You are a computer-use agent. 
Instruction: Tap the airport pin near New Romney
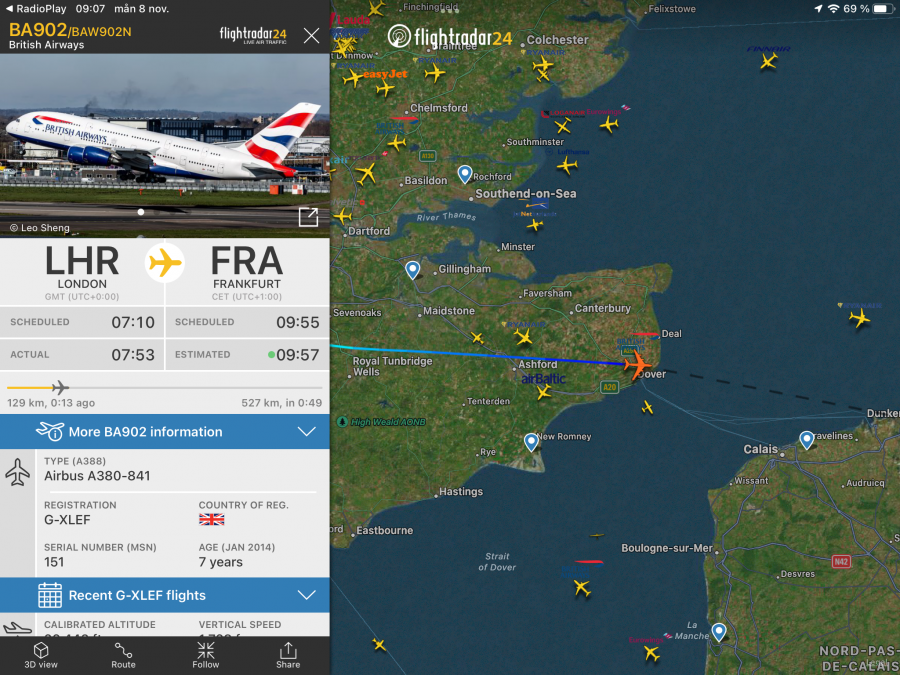(x=531, y=442)
